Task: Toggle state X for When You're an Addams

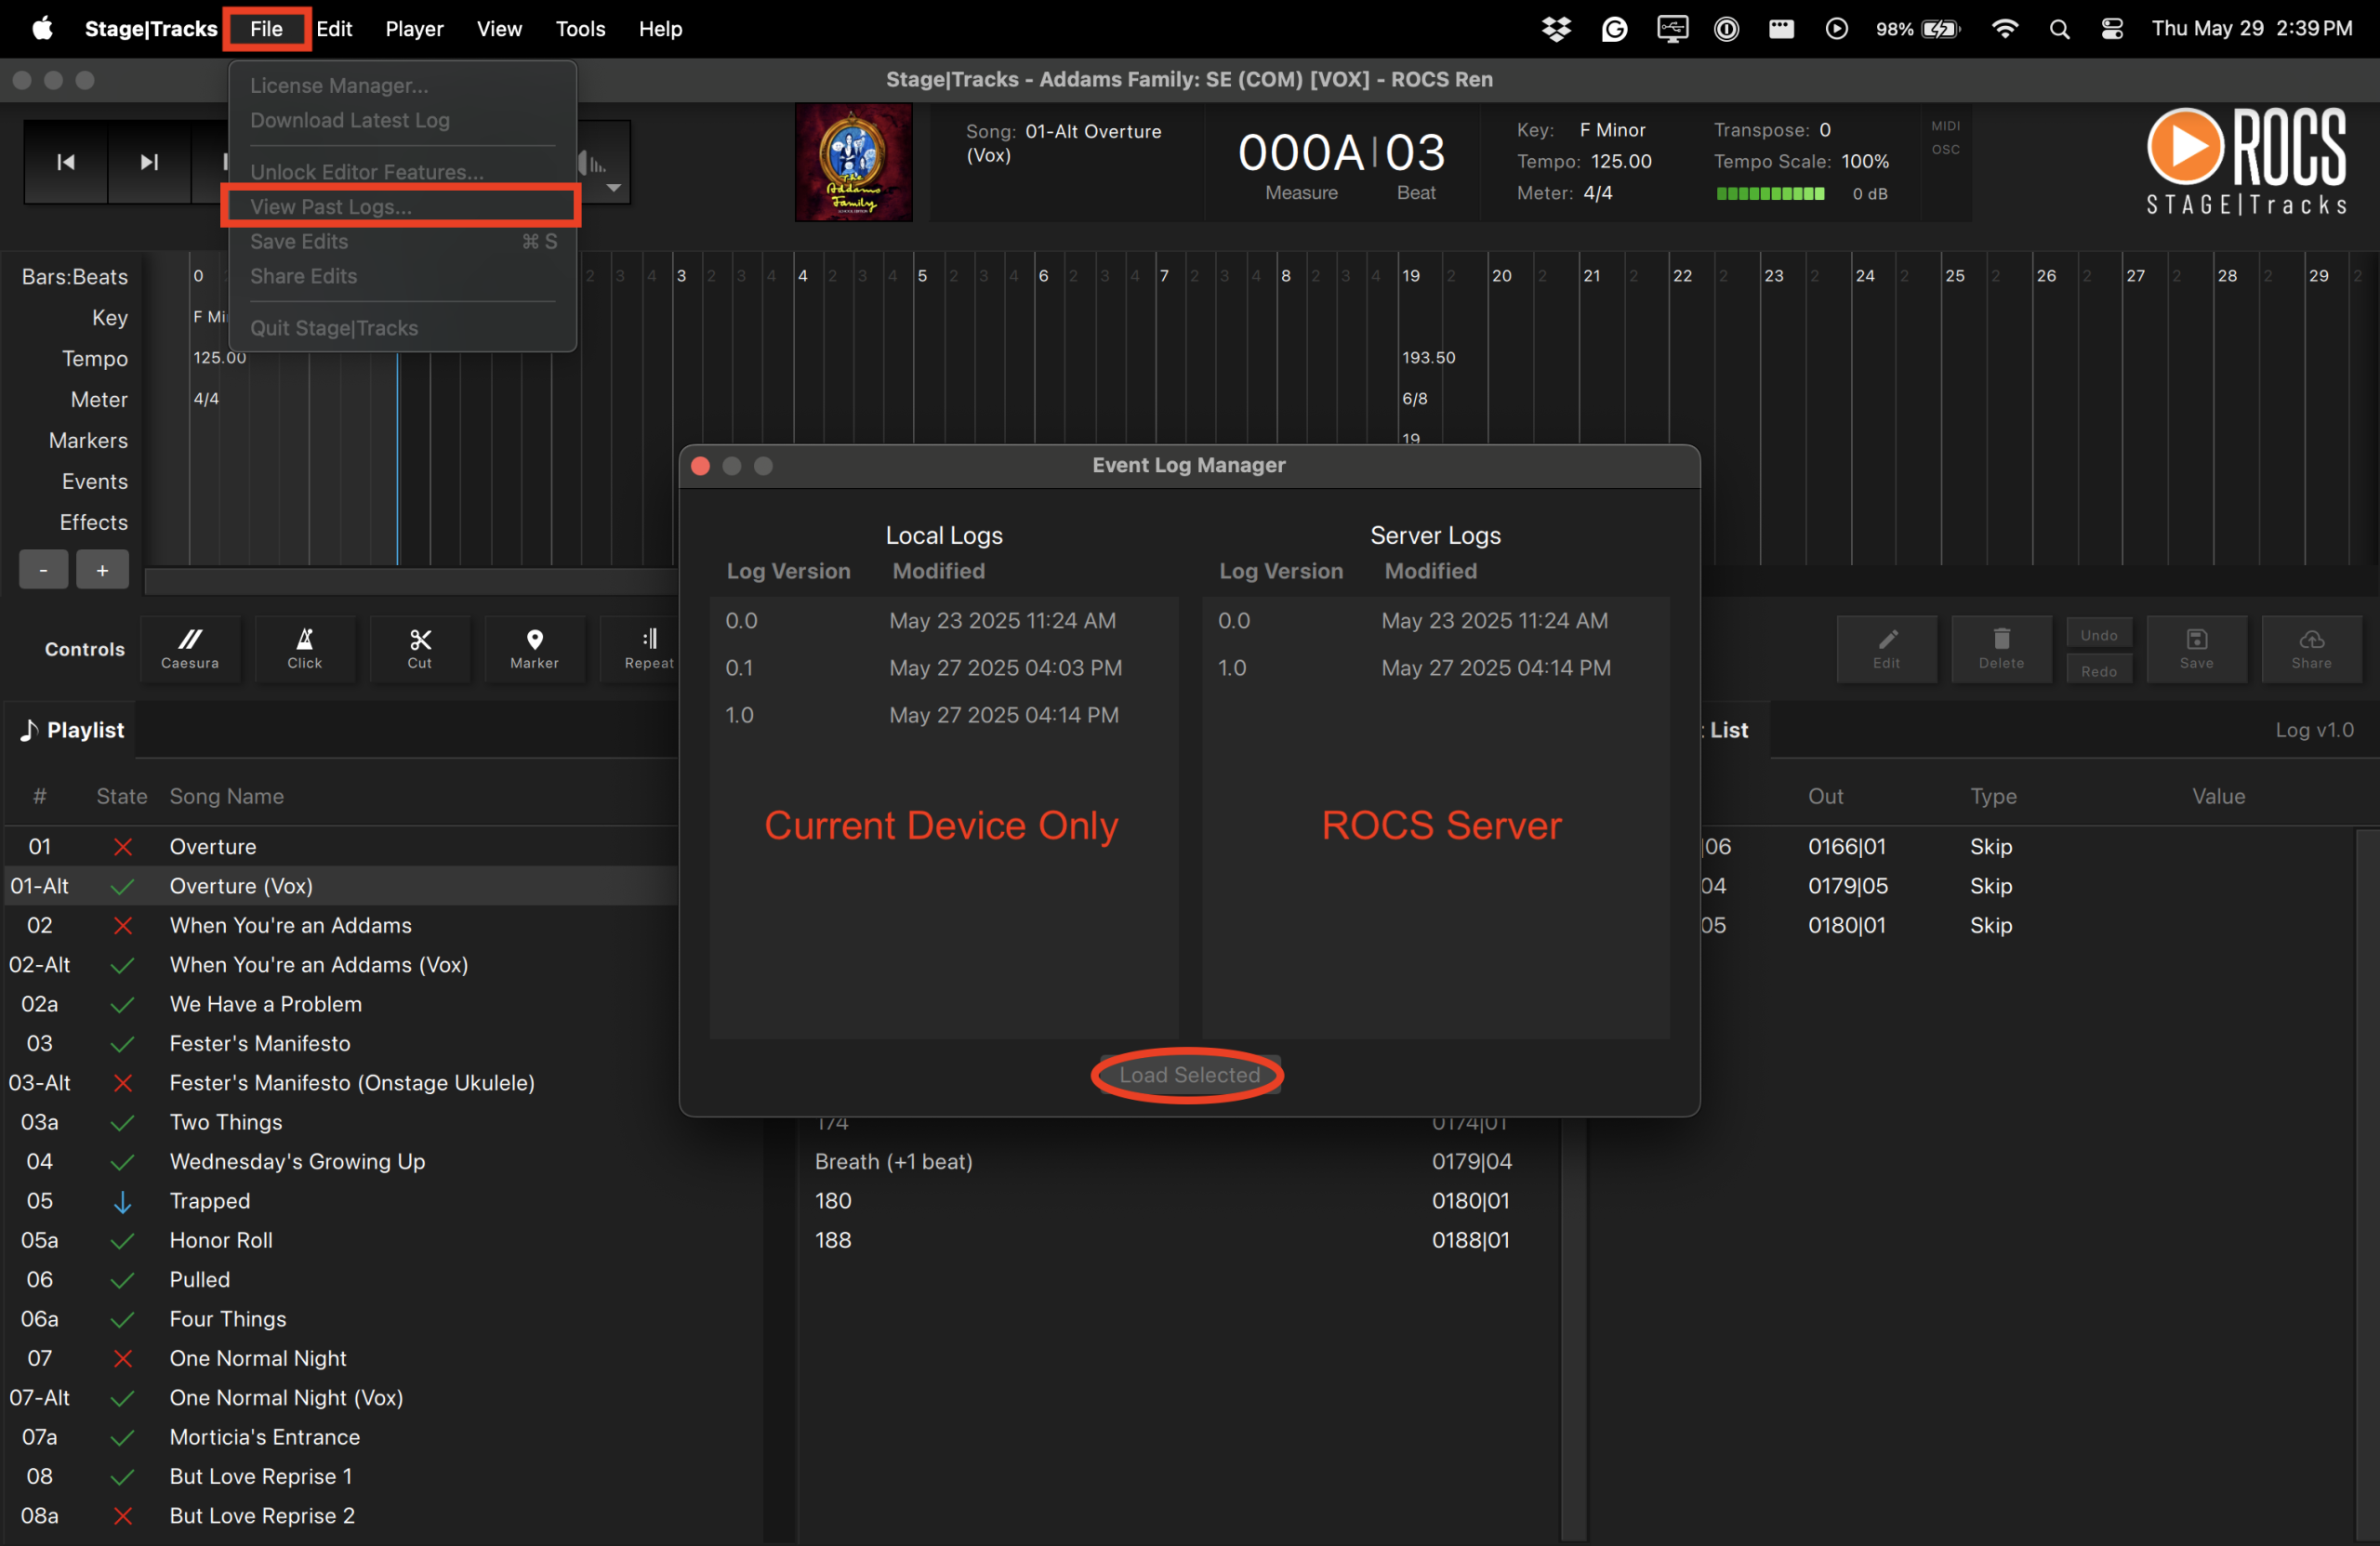Action: click(x=123, y=925)
